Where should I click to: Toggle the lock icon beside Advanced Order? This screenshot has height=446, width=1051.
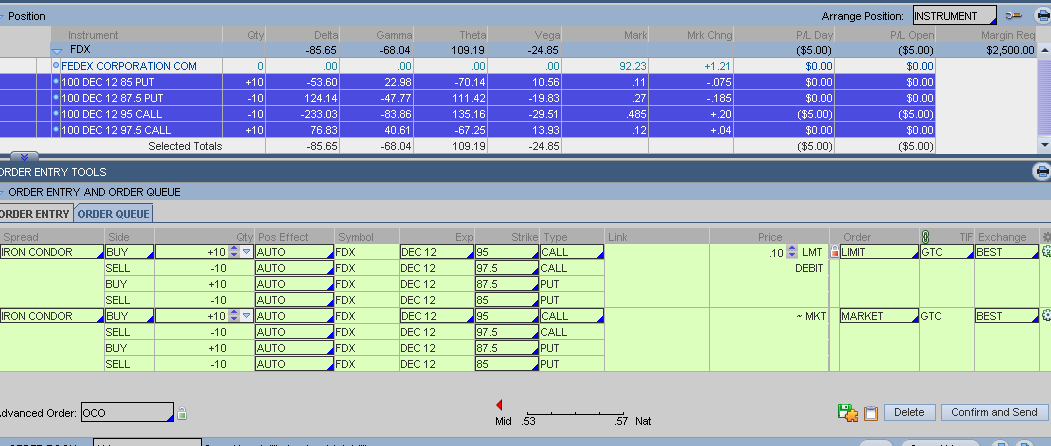181,413
